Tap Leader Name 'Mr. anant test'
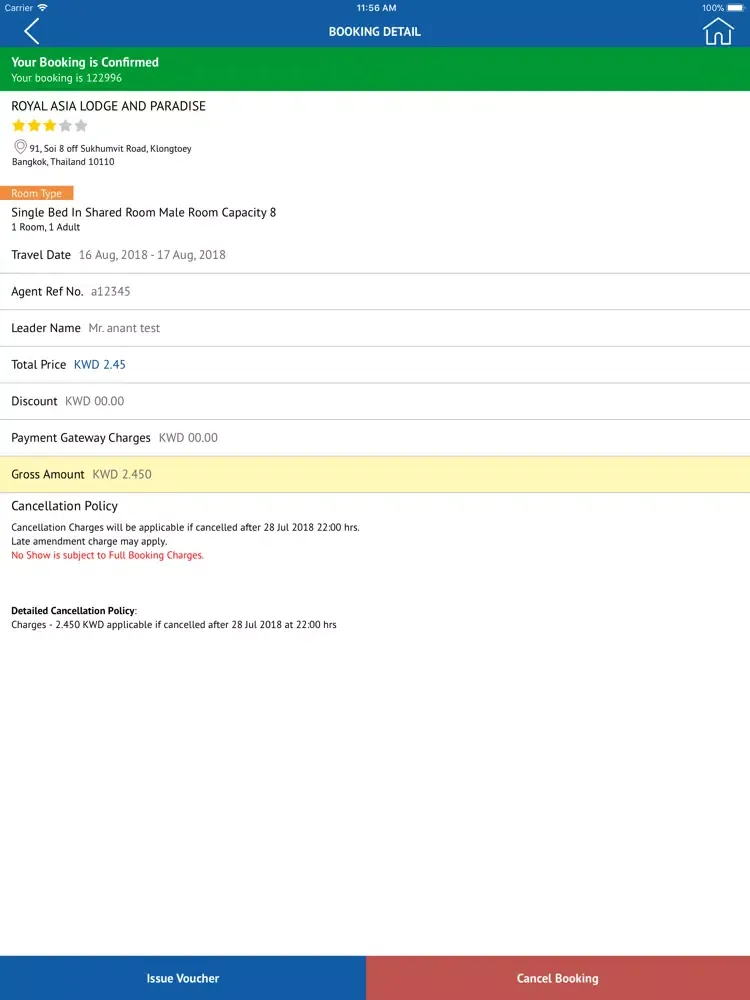750x1000 pixels. [x=124, y=328]
